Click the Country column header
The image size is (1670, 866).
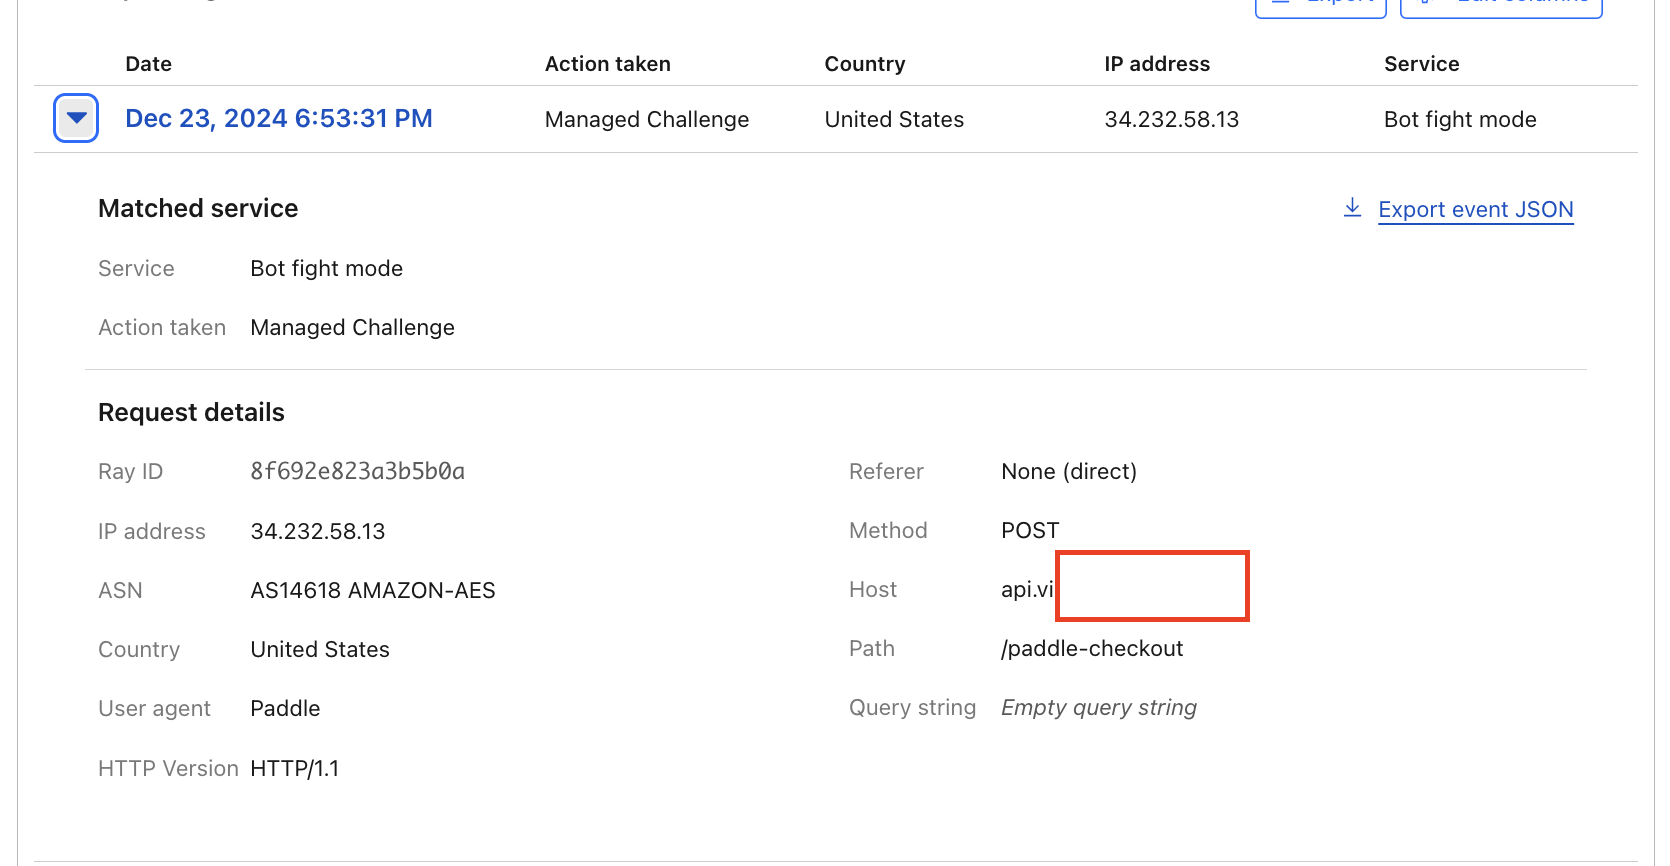[x=864, y=64]
